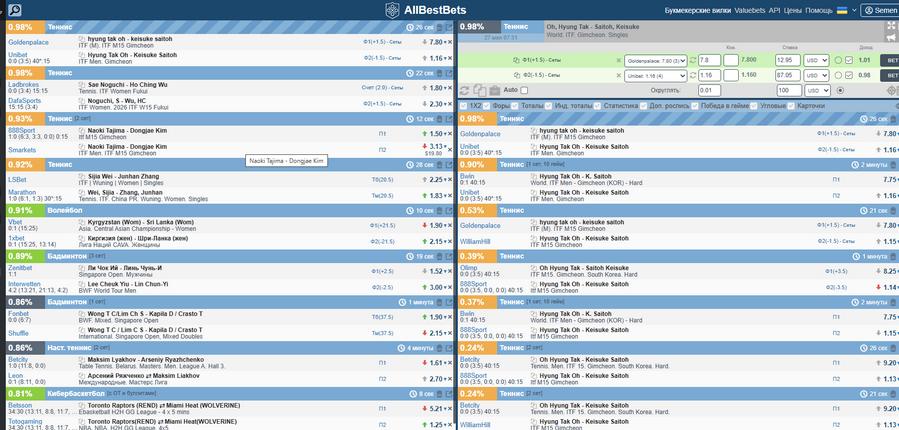The height and width of the screenshot is (430, 899).
Task: Open the Marathon bookmaker link
Action: tap(22, 193)
